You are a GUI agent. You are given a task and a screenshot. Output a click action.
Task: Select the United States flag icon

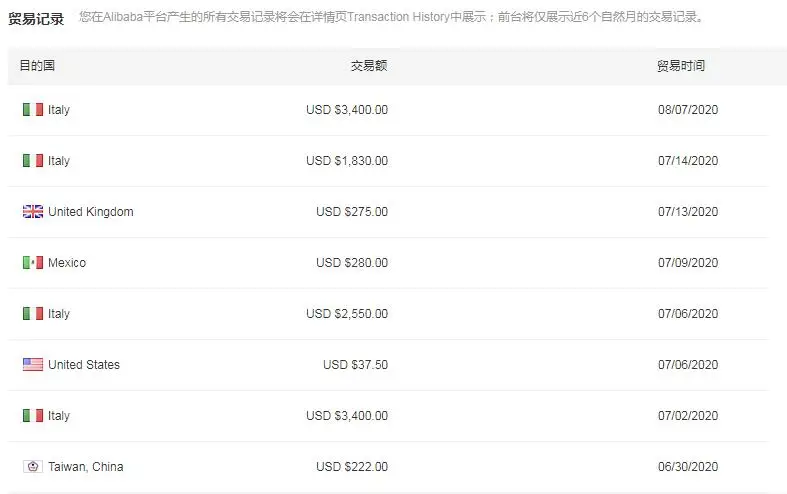[32, 365]
